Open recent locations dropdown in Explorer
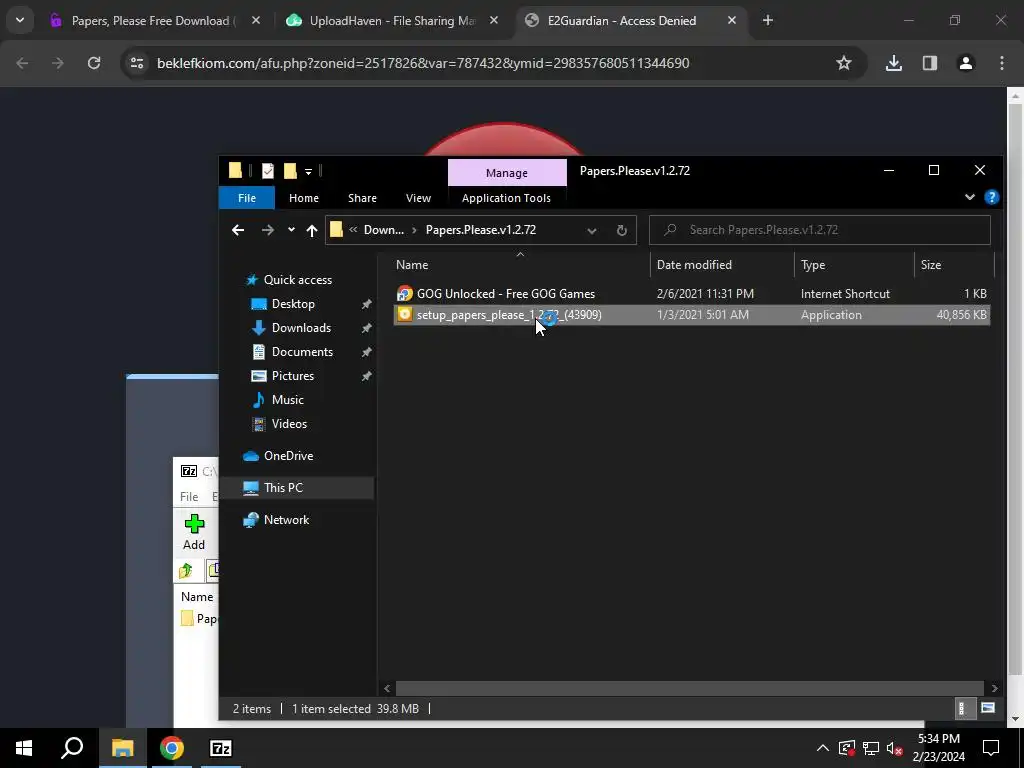The image size is (1024, 768). click(x=291, y=230)
